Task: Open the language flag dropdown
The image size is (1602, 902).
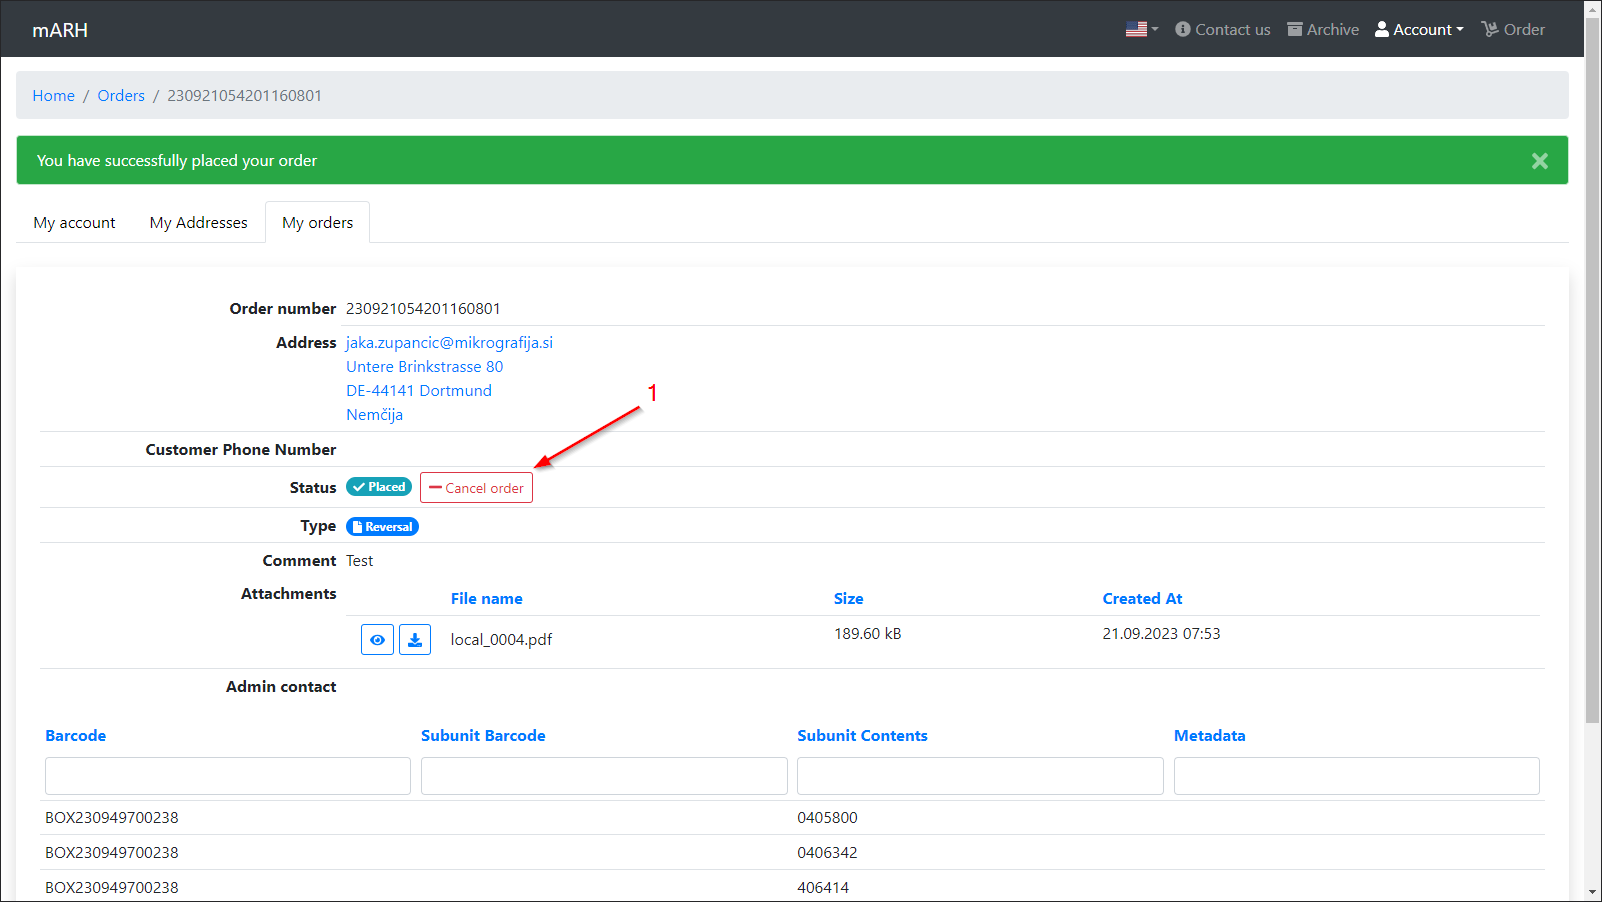Action: click(x=1141, y=30)
